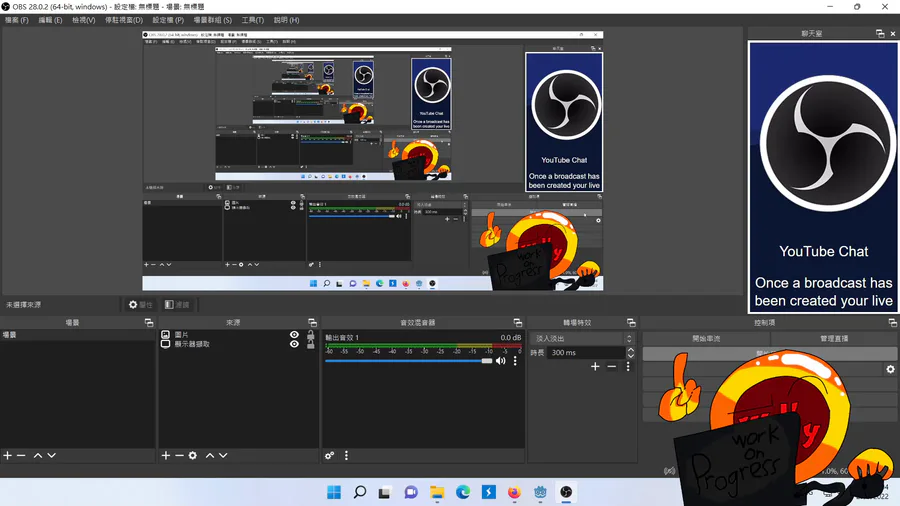Undock the Scenes (場景) panel

[149, 323]
